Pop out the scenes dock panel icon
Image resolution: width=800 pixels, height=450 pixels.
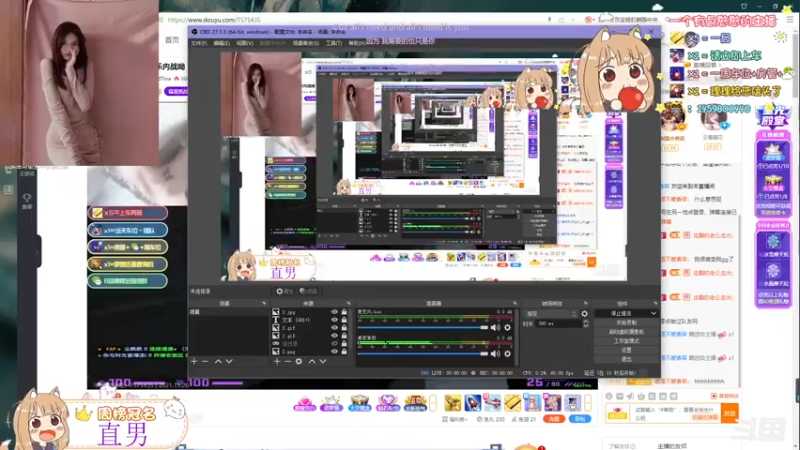click(x=264, y=303)
